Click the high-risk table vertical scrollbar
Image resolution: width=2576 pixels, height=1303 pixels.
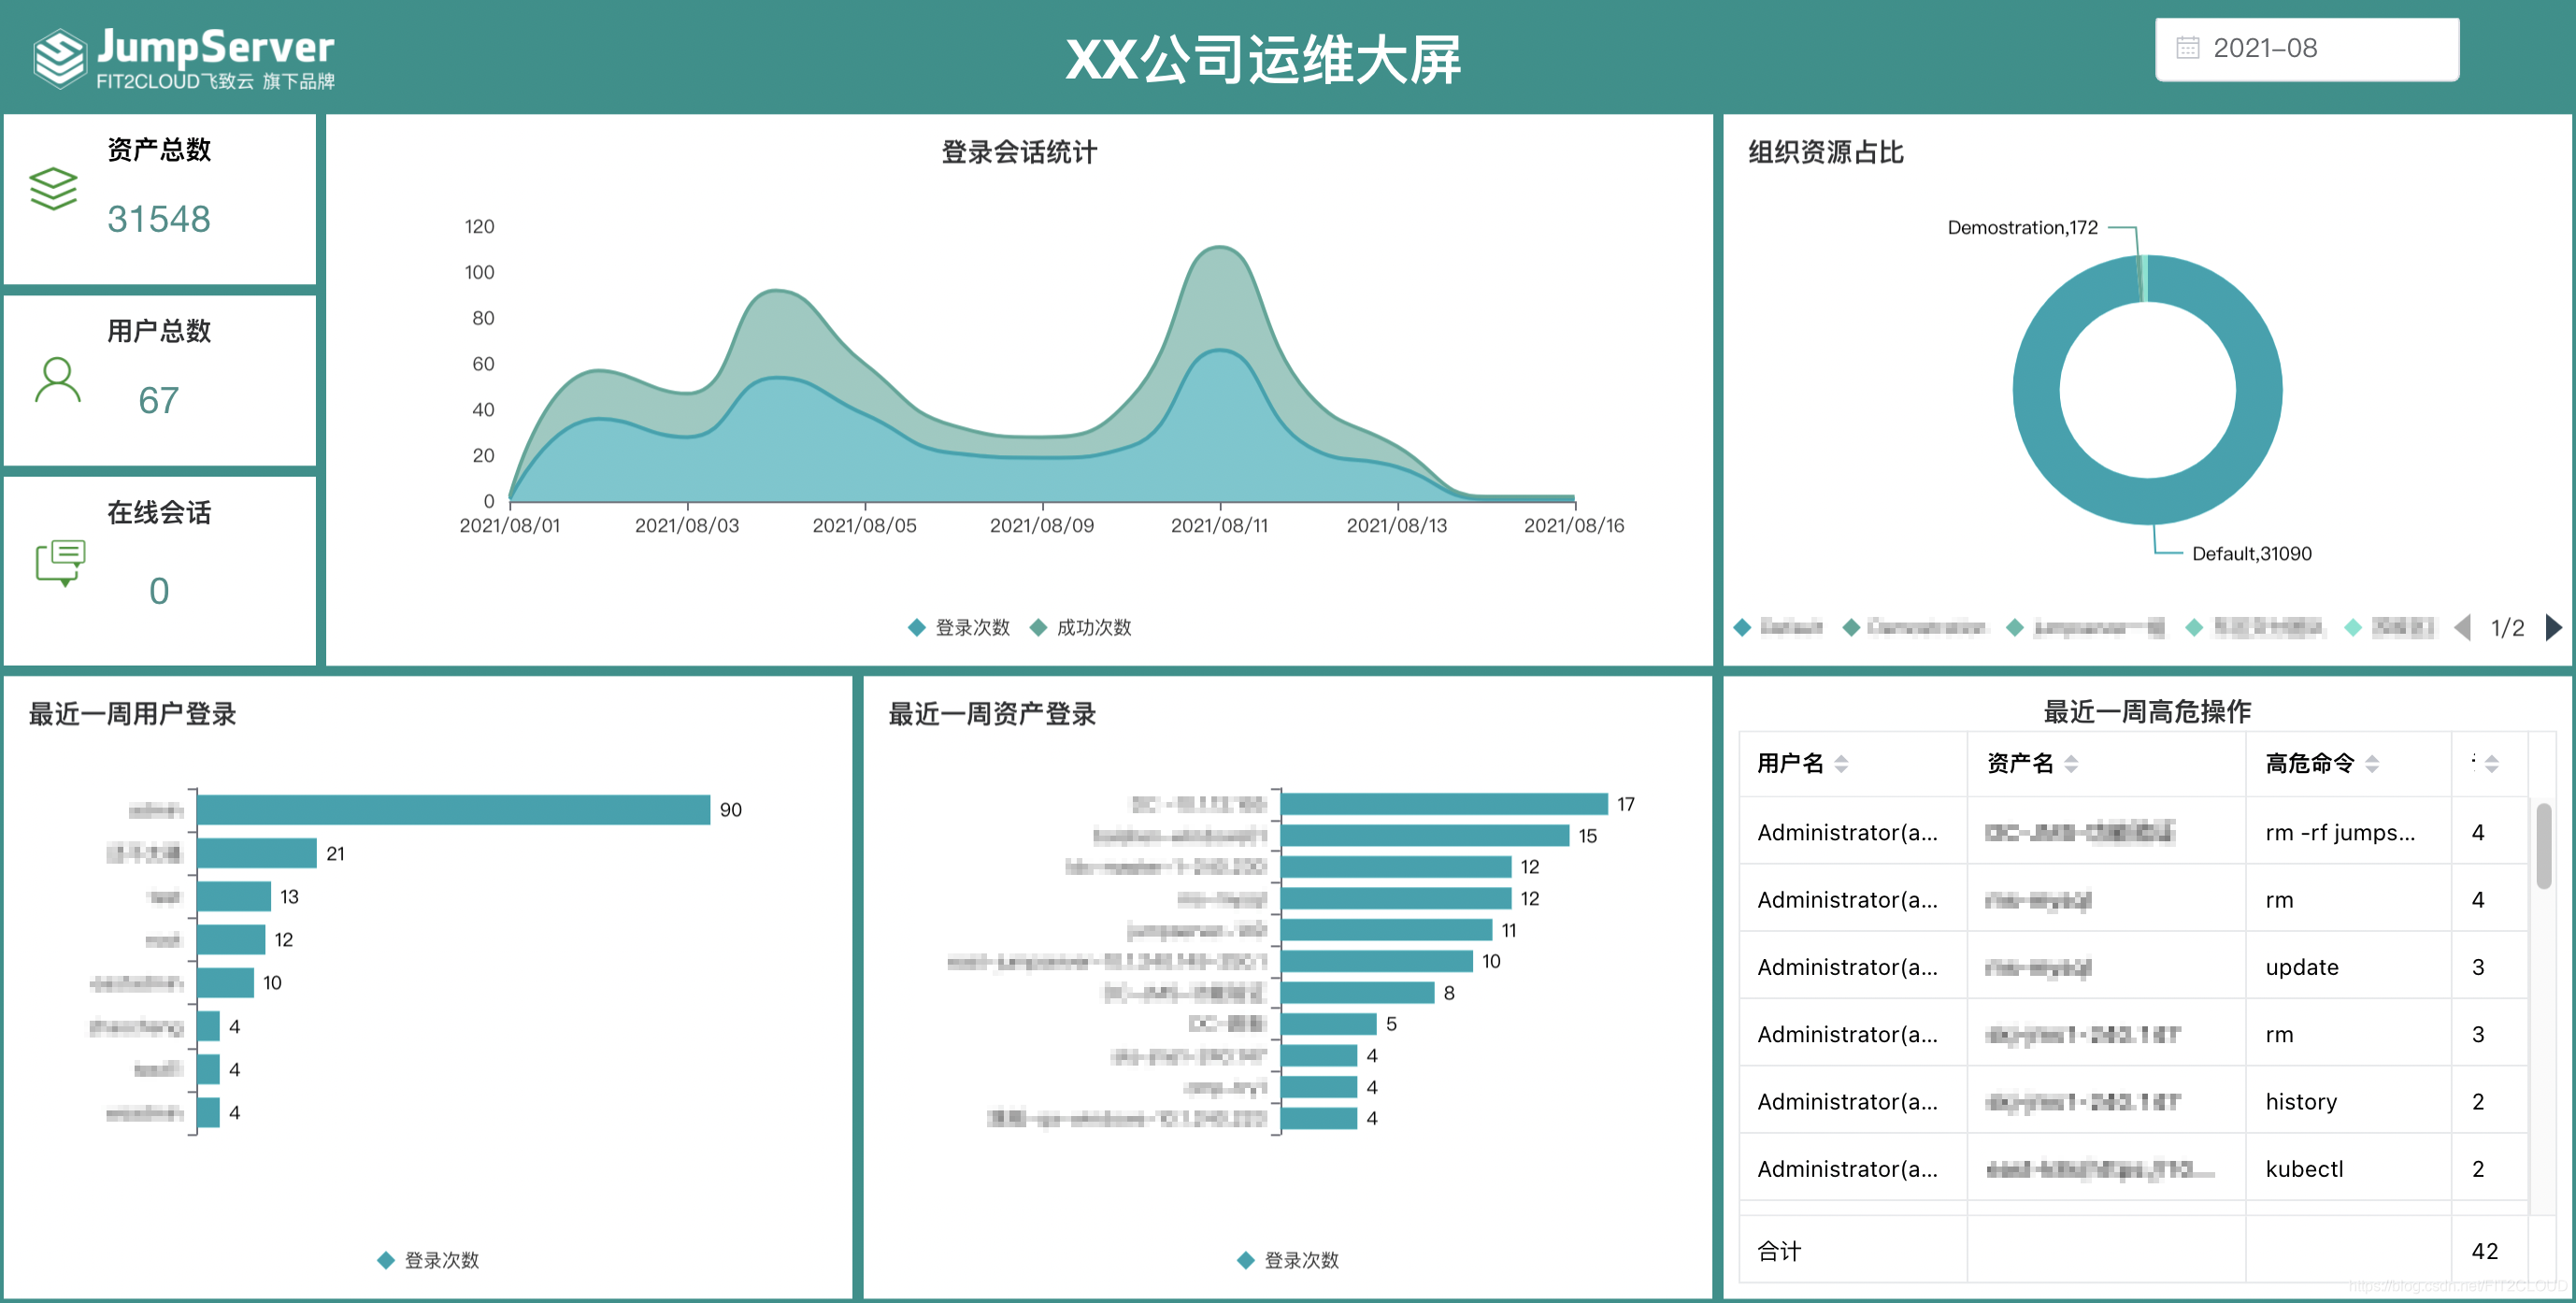pyautogui.click(x=2543, y=846)
